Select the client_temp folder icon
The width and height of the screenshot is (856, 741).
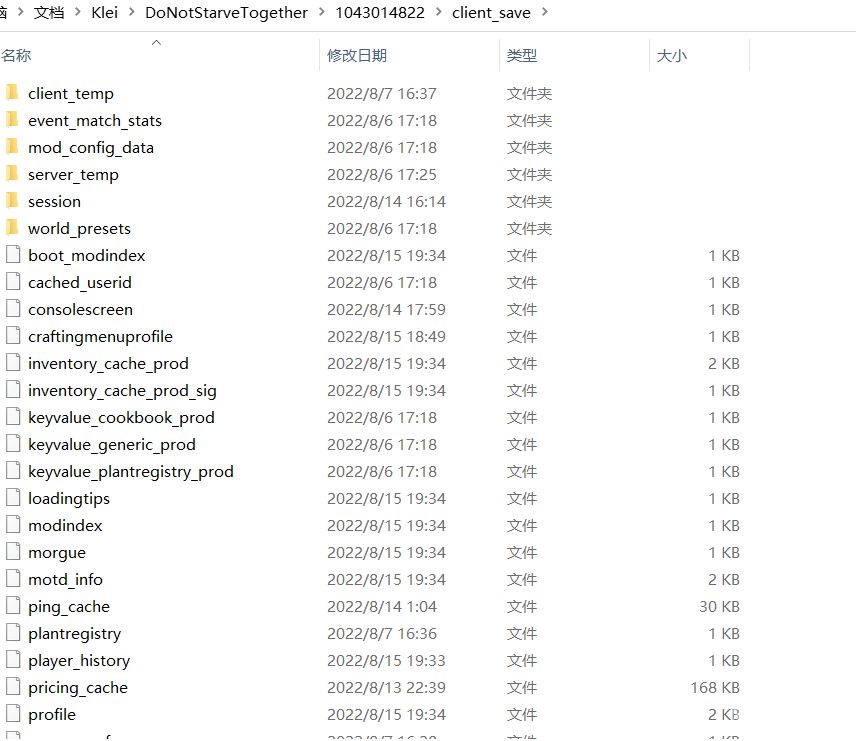click(13, 93)
